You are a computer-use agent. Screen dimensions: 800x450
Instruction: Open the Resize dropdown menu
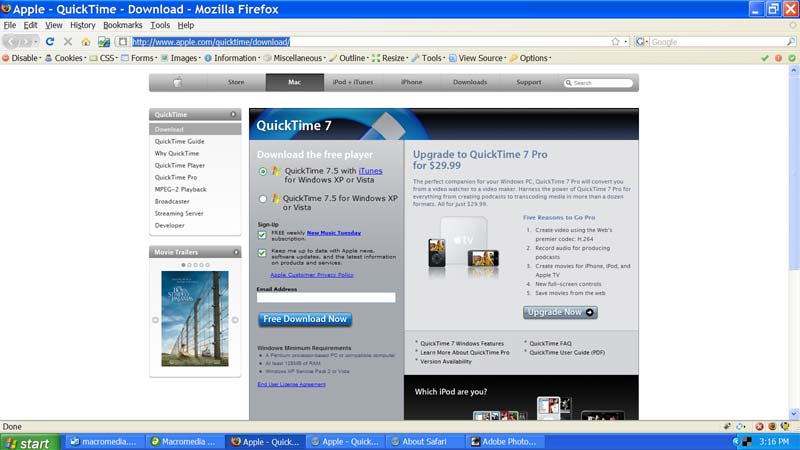[x=390, y=58]
